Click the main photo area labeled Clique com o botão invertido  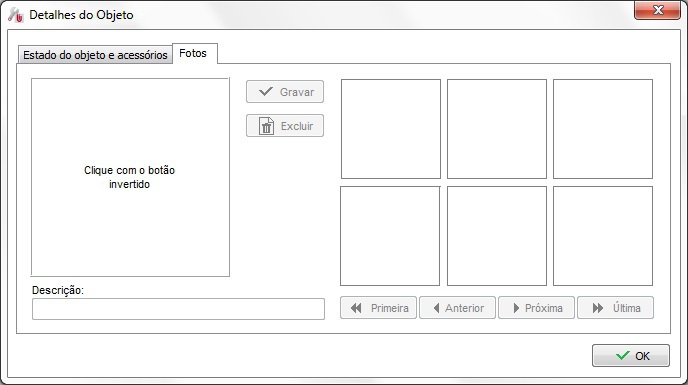click(x=130, y=177)
